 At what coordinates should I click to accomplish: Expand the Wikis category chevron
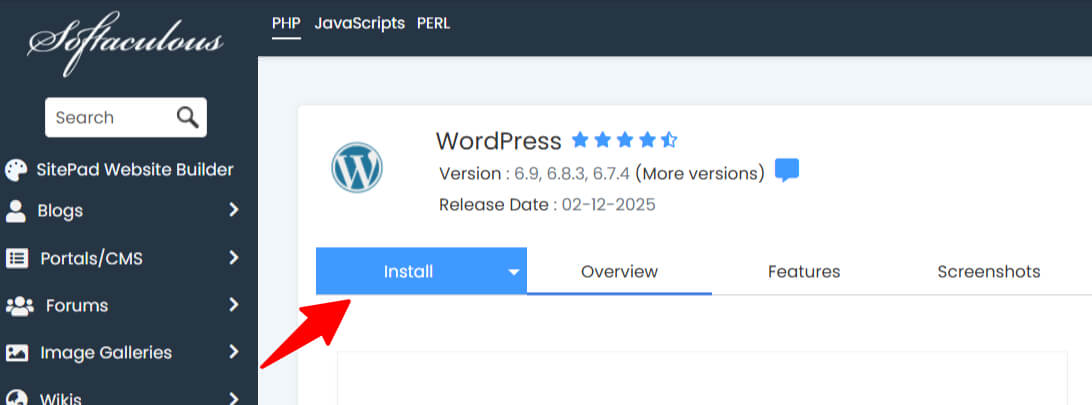(x=234, y=399)
